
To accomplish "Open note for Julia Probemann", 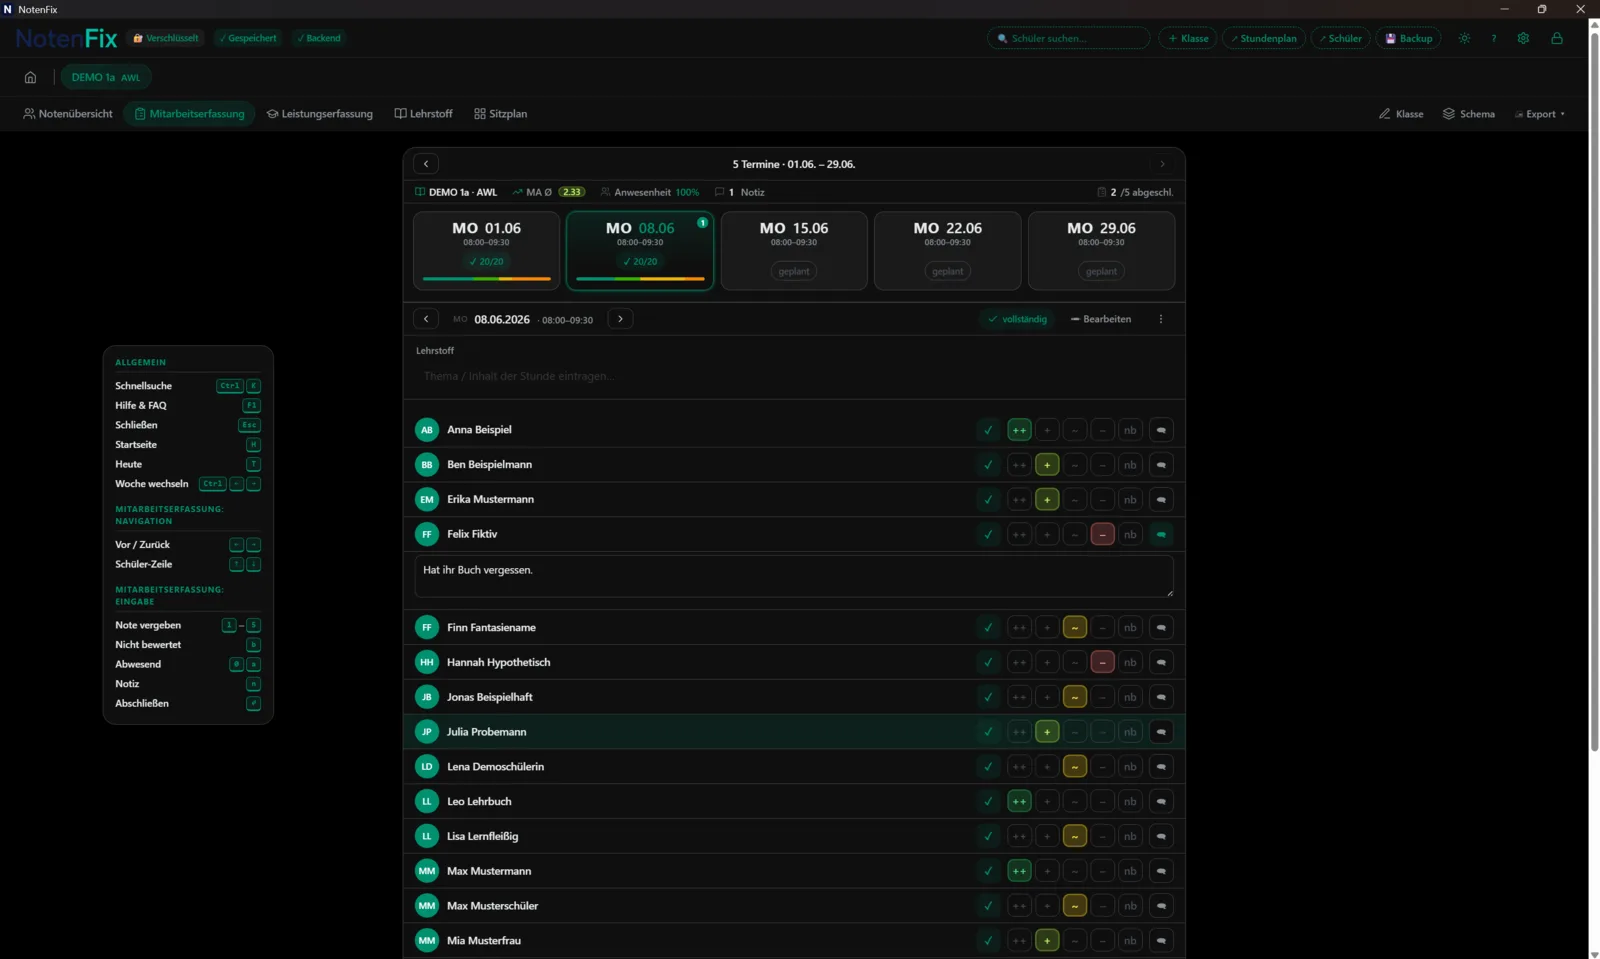I will 1161,732.
